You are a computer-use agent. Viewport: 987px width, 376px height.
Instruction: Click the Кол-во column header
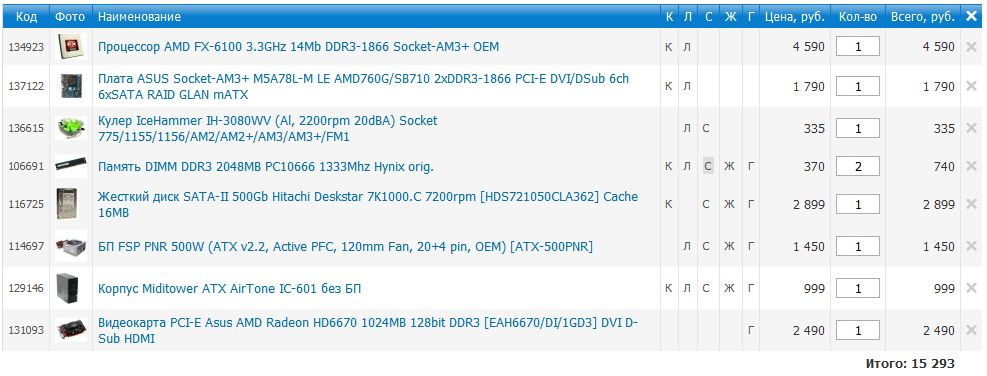pos(857,17)
